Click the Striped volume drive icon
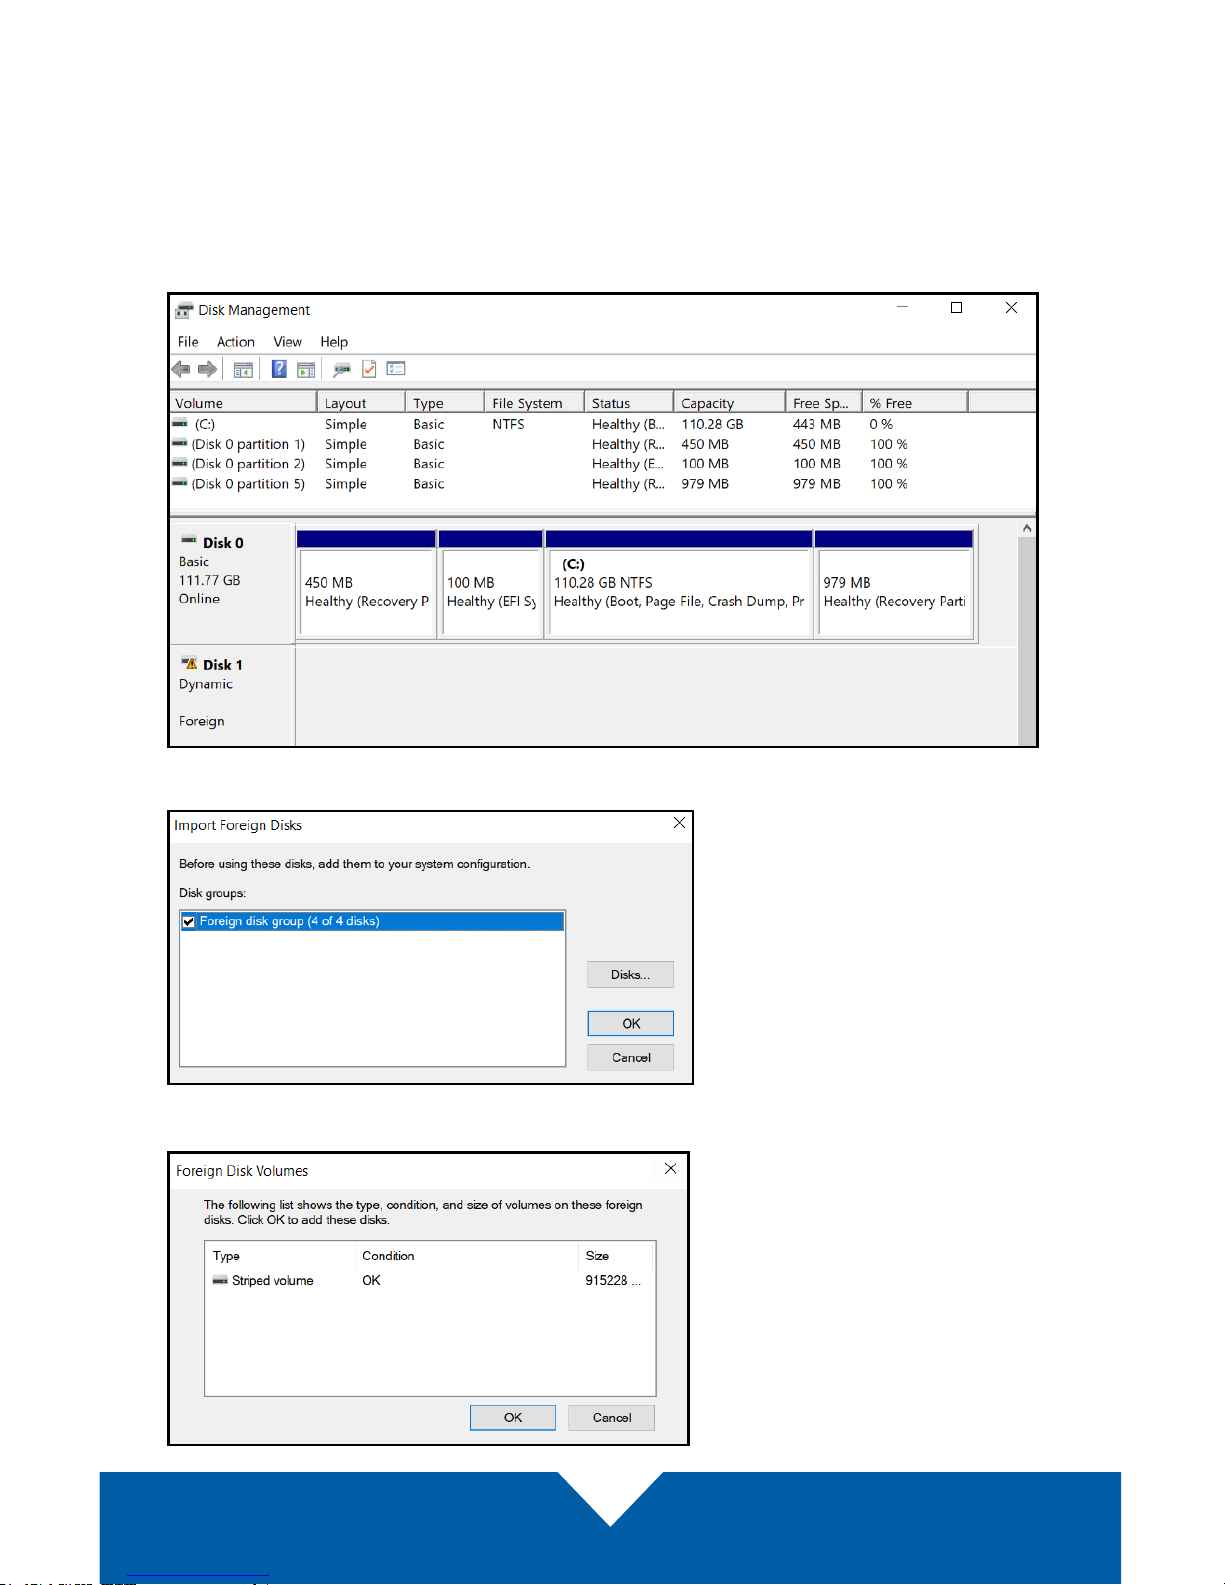Screen dimensions: 1225x1585 point(220,1280)
